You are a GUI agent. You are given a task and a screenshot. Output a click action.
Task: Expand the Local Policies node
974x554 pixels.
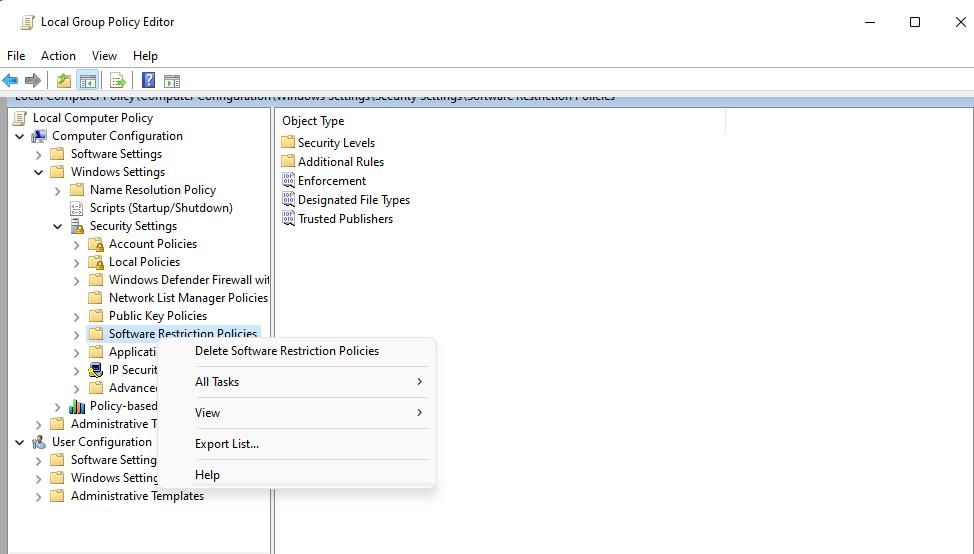(76, 263)
